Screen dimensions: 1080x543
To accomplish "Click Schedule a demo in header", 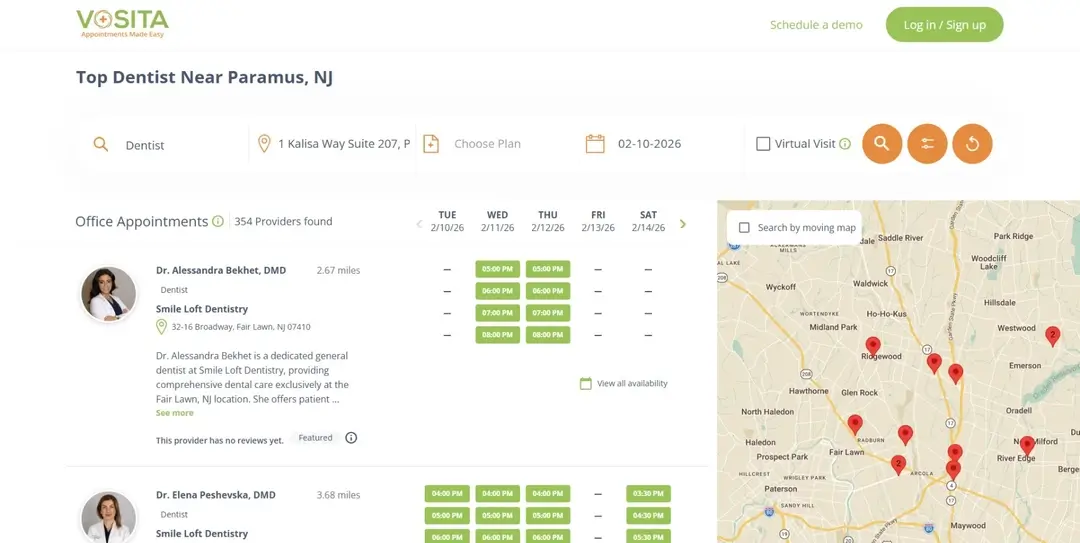I will pyautogui.click(x=816, y=25).
